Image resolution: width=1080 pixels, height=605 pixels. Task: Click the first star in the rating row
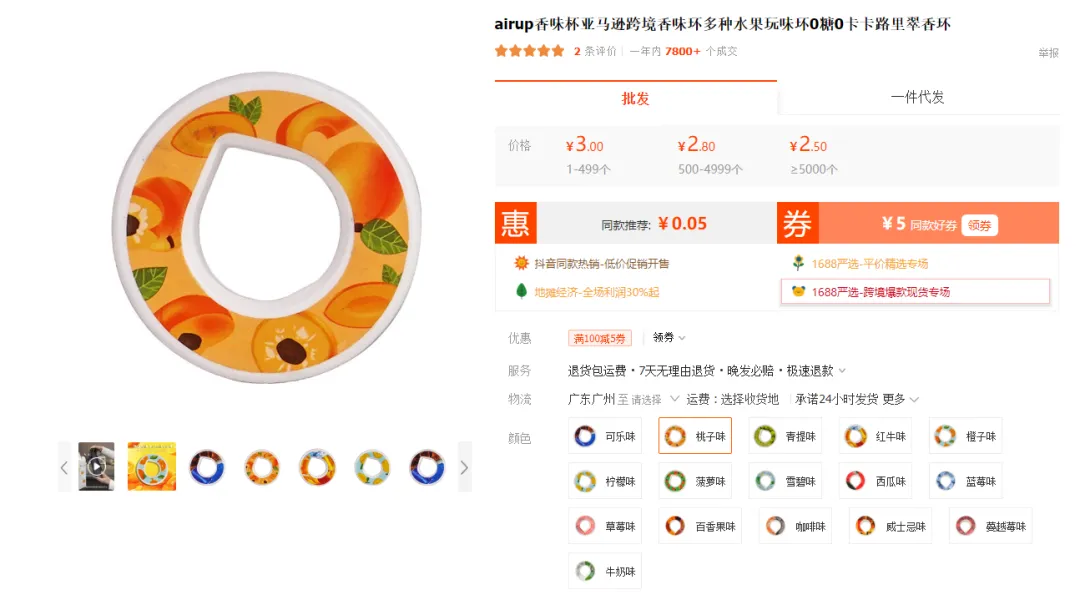[501, 50]
